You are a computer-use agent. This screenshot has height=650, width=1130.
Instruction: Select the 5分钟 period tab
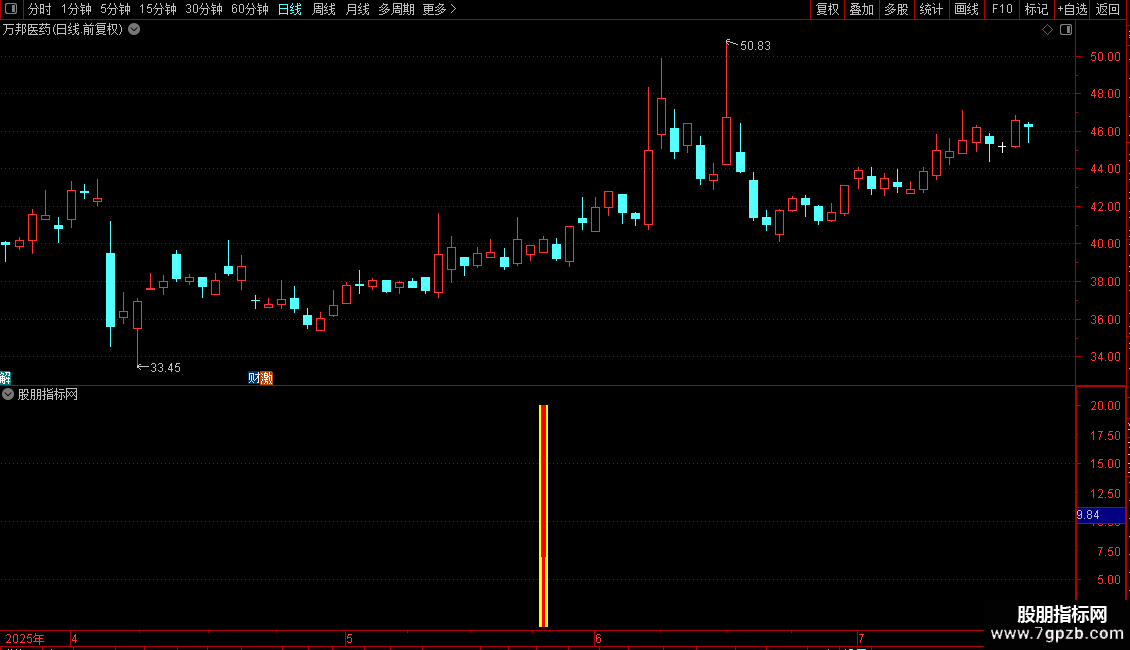tap(115, 9)
